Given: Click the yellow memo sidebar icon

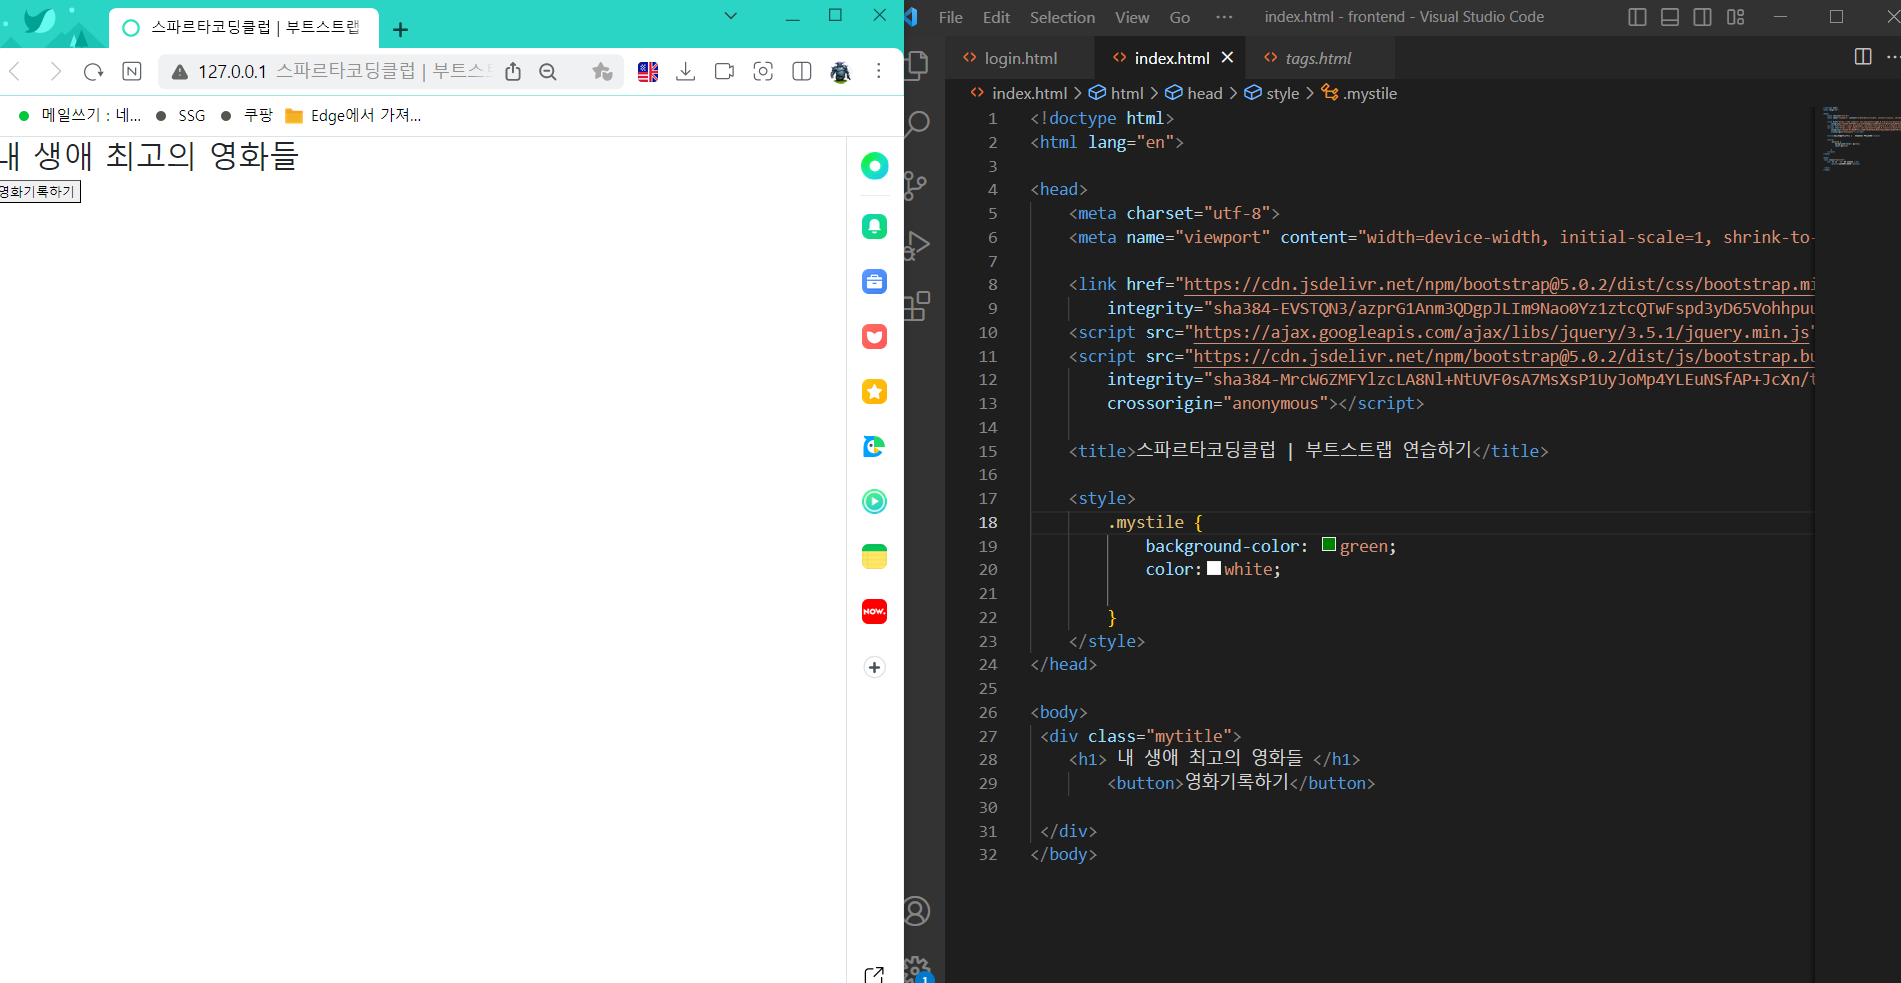Looking at the screenshot, I should pos(875,557).
